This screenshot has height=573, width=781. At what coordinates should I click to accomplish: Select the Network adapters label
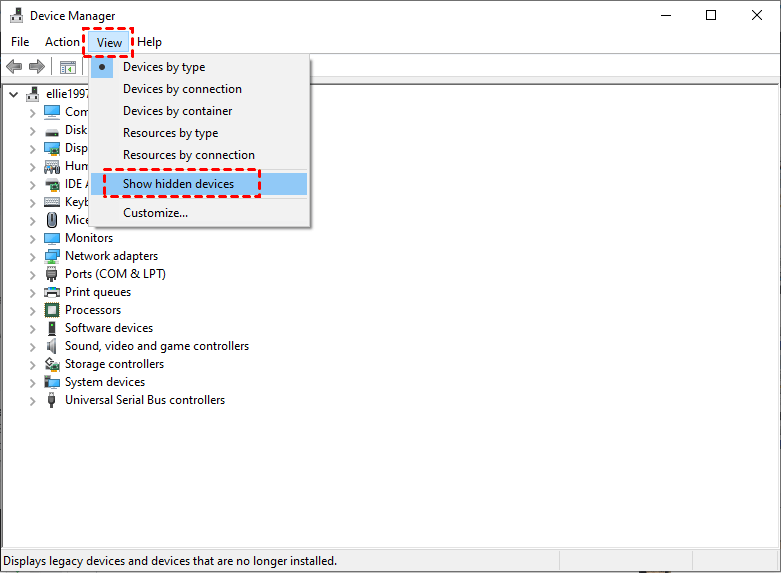(112, 256)
